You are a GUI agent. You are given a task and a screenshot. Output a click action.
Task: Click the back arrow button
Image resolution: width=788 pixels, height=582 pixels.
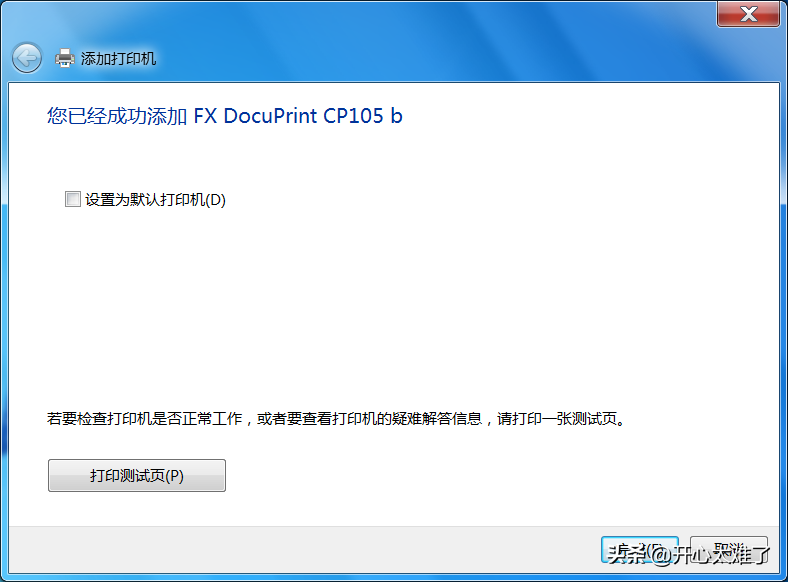(x=27, y=58)
